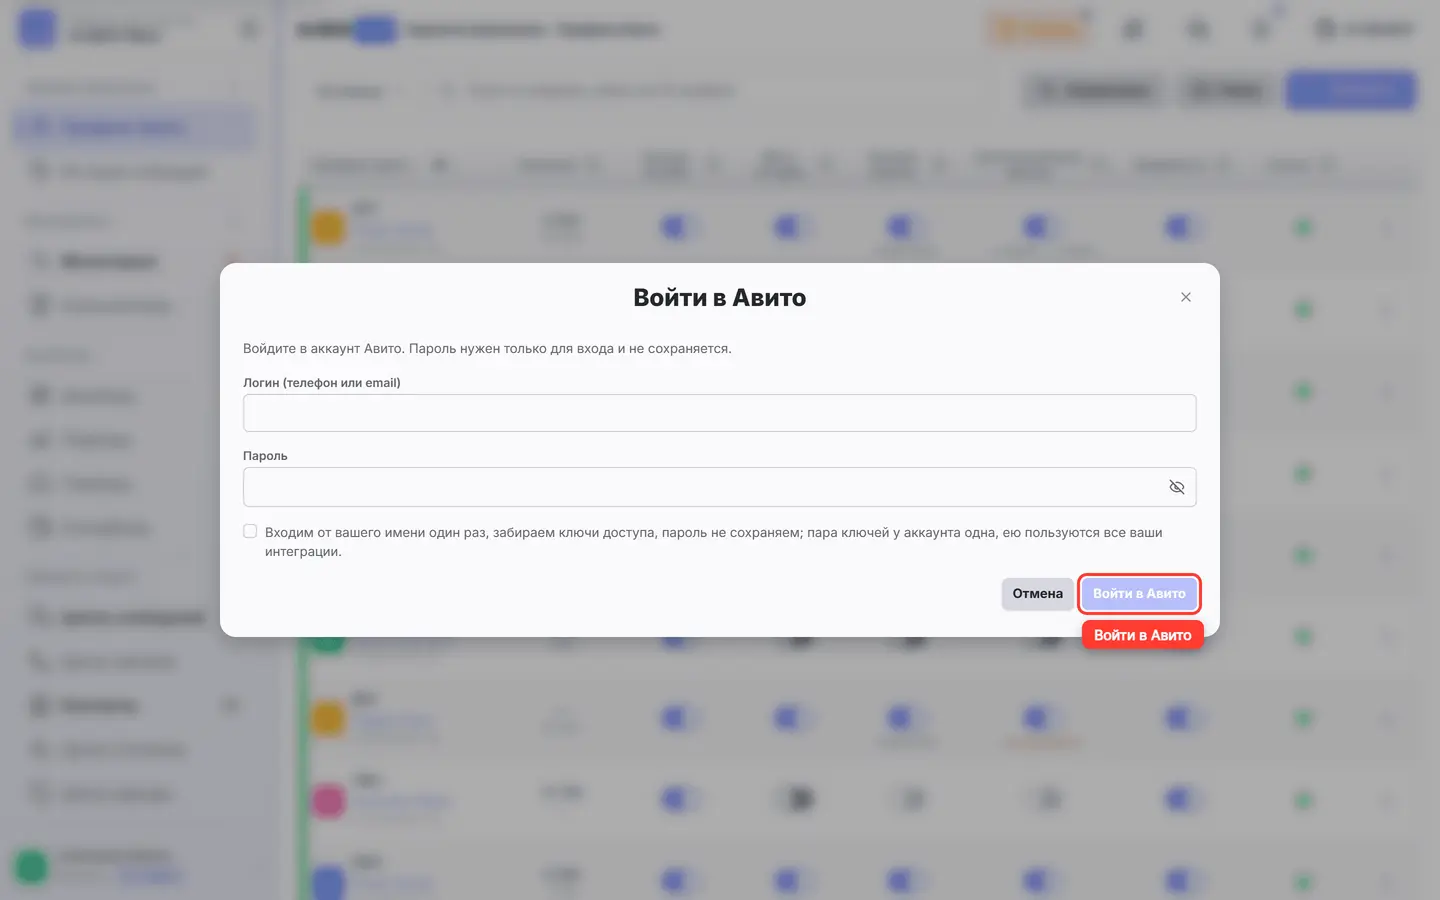Show the password with the eye icon

(1177, 487)
